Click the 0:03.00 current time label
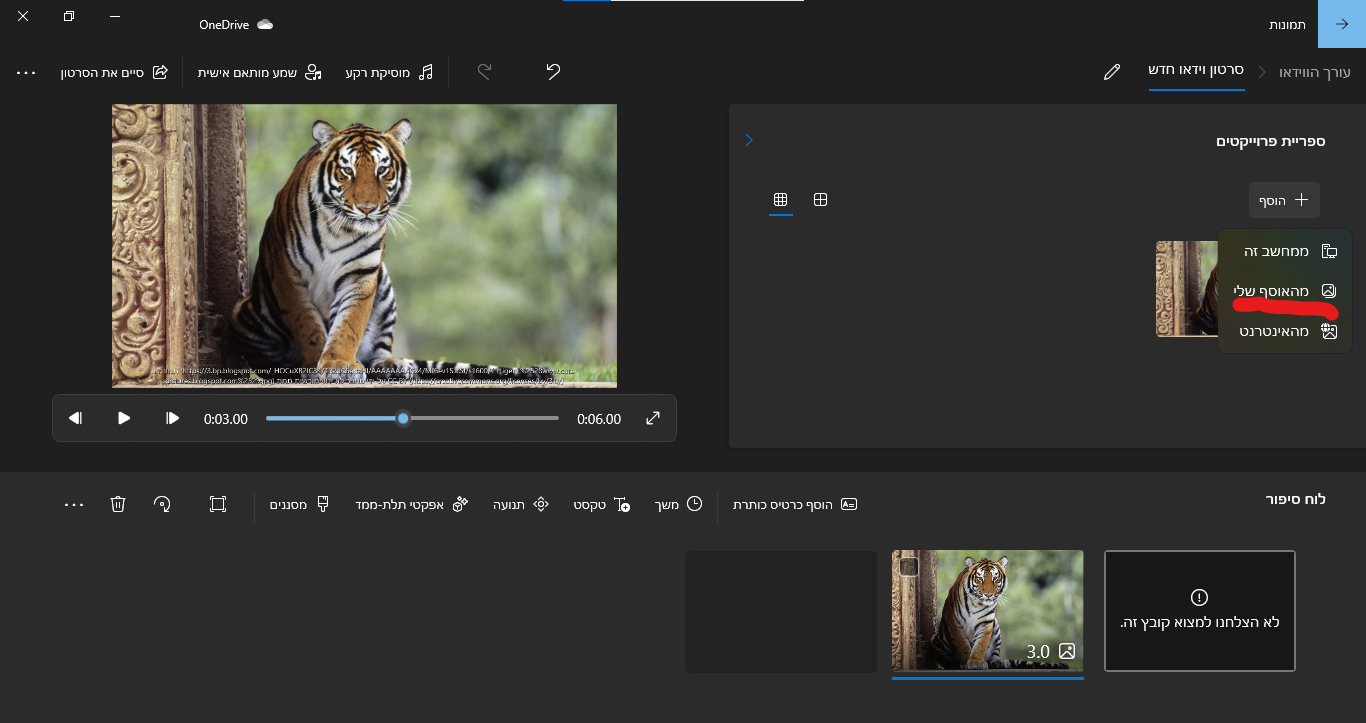 [226, 419]
